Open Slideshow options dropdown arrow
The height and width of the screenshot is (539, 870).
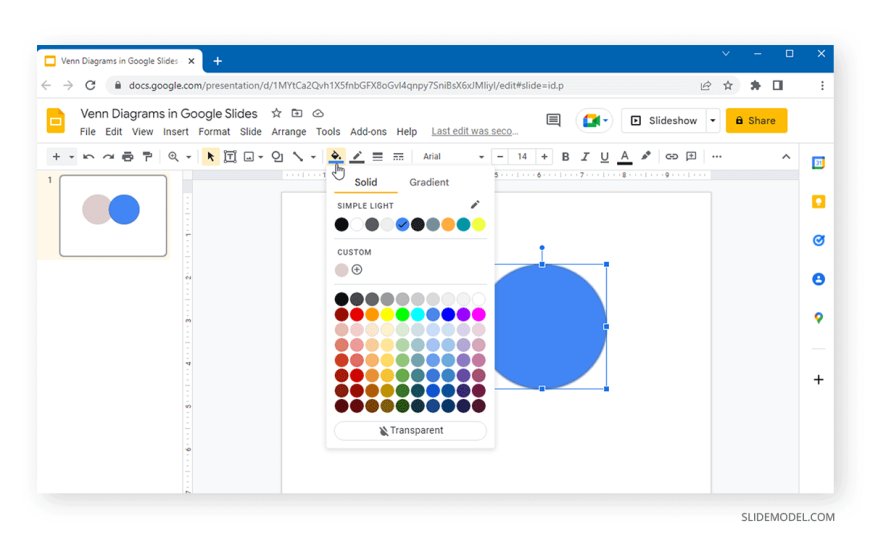pyautogui.click(x=713, y=120)
